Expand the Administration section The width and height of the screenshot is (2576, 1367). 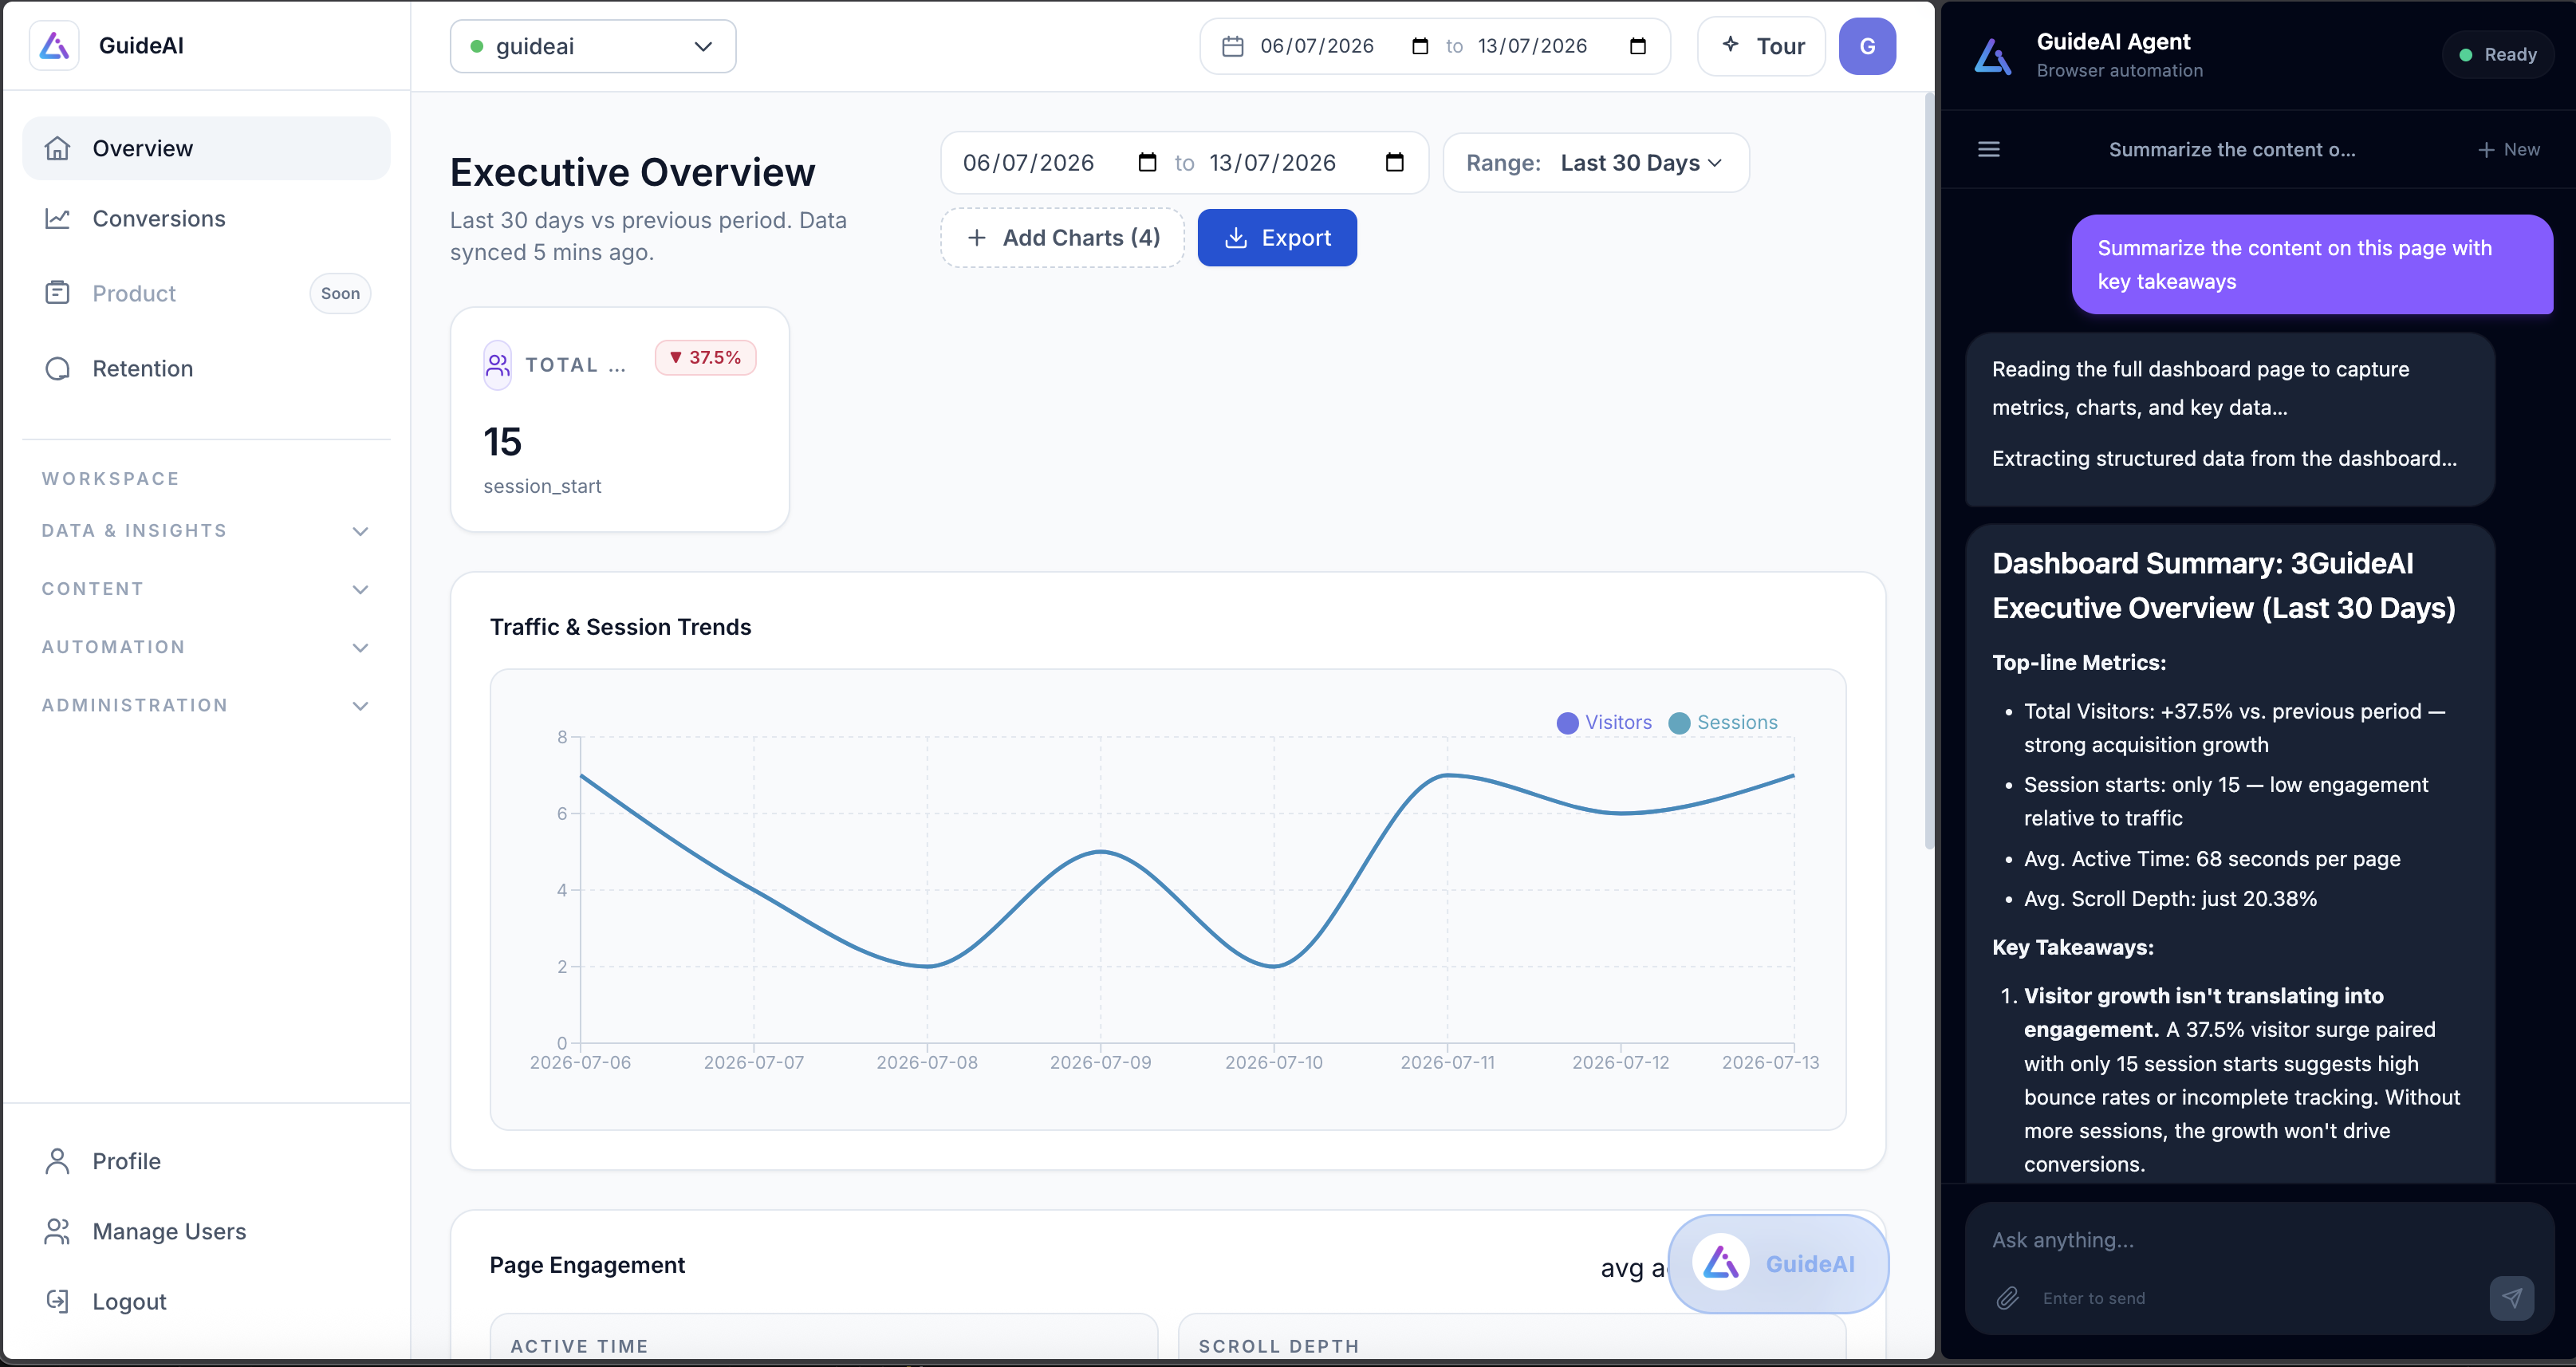point(206,705)
